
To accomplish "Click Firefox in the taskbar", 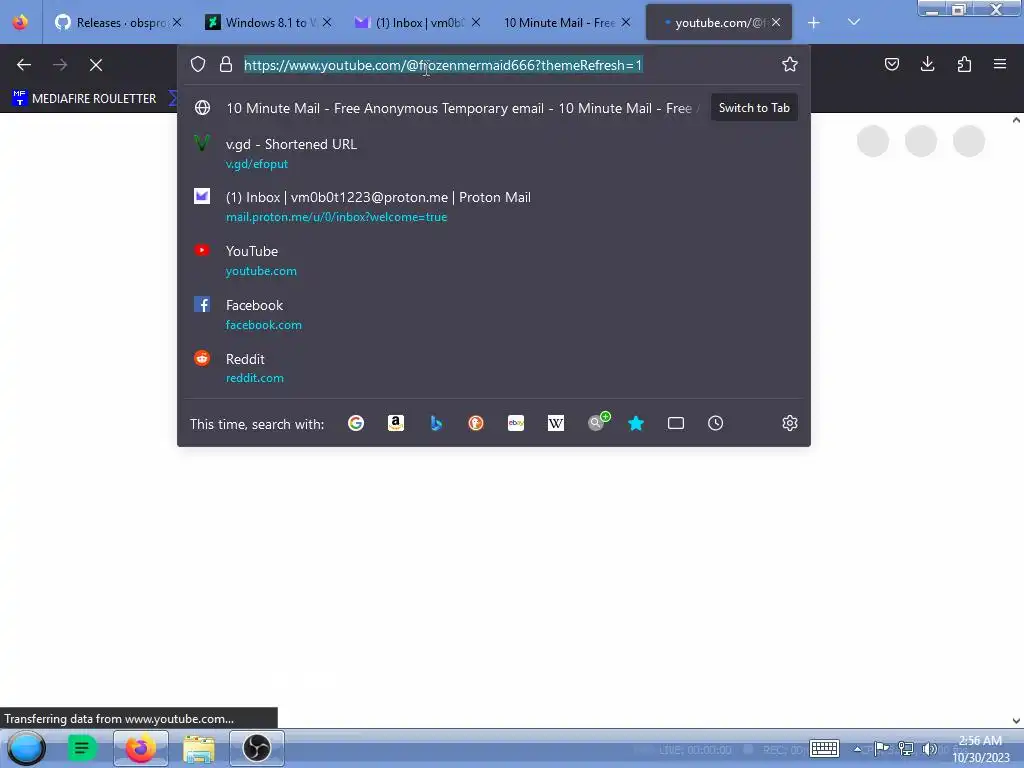I will coord(140,748).
